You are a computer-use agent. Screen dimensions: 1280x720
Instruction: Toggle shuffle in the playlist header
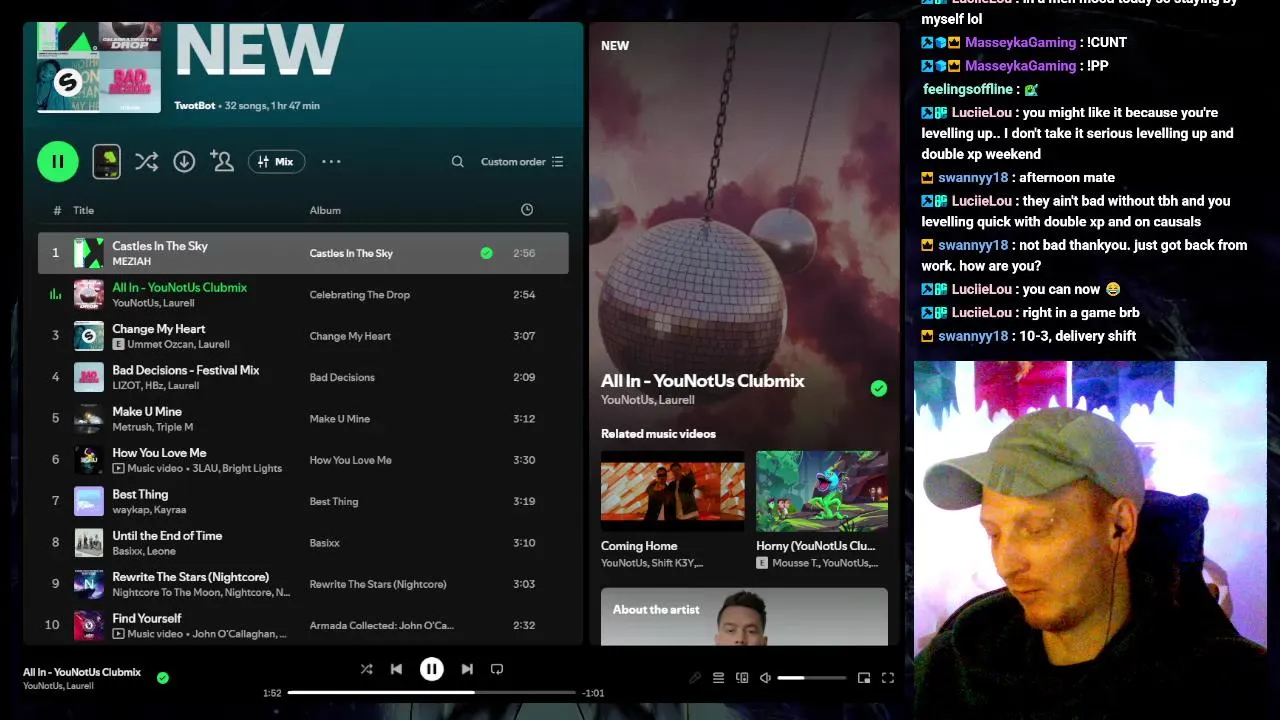click(x=146, y=161)
